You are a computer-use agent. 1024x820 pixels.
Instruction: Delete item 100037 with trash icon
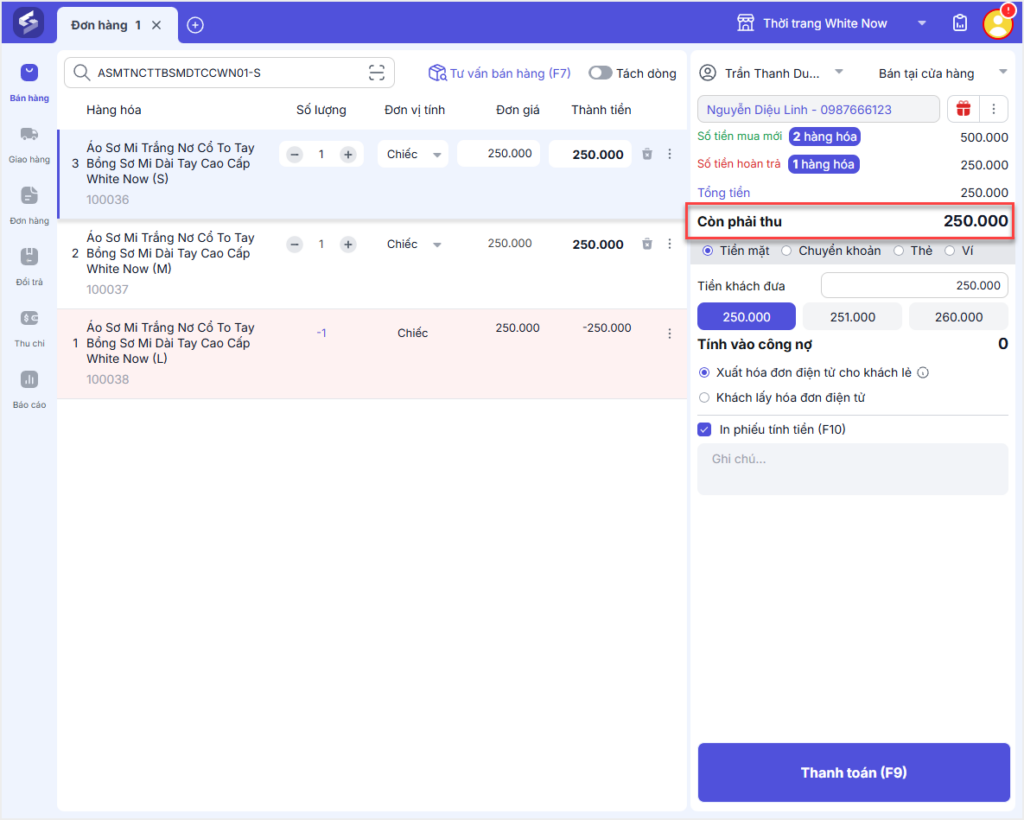[x=647, y=244]
